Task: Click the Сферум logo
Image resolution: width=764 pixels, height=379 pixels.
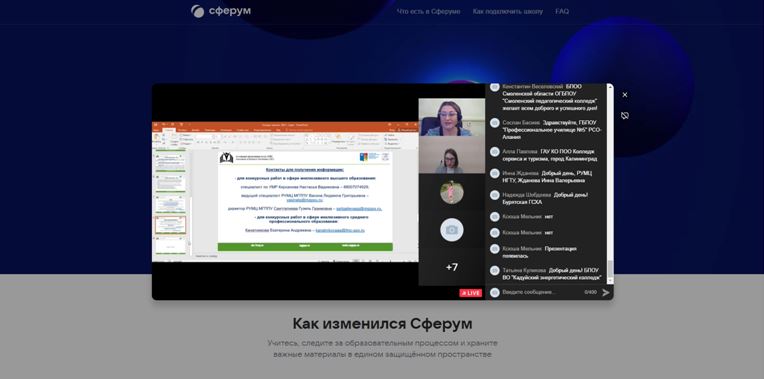Action: [x=221, y=11]
